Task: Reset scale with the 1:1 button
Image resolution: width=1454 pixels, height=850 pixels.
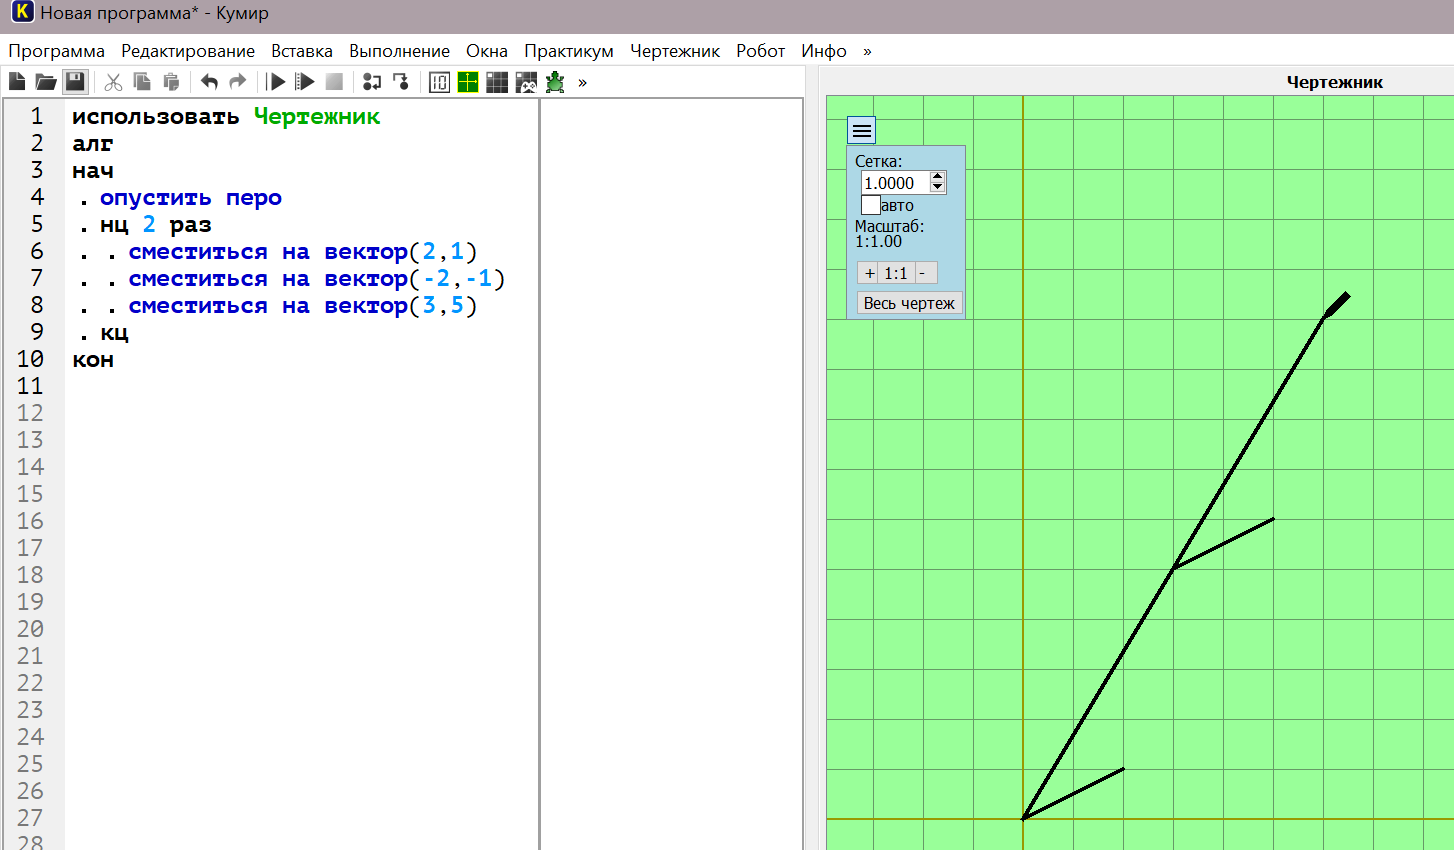Action: coord(896,273)
